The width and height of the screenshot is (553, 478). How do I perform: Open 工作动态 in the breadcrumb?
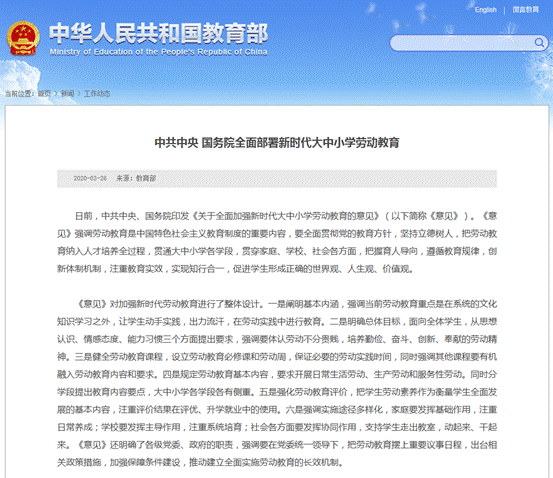(97, 93)
